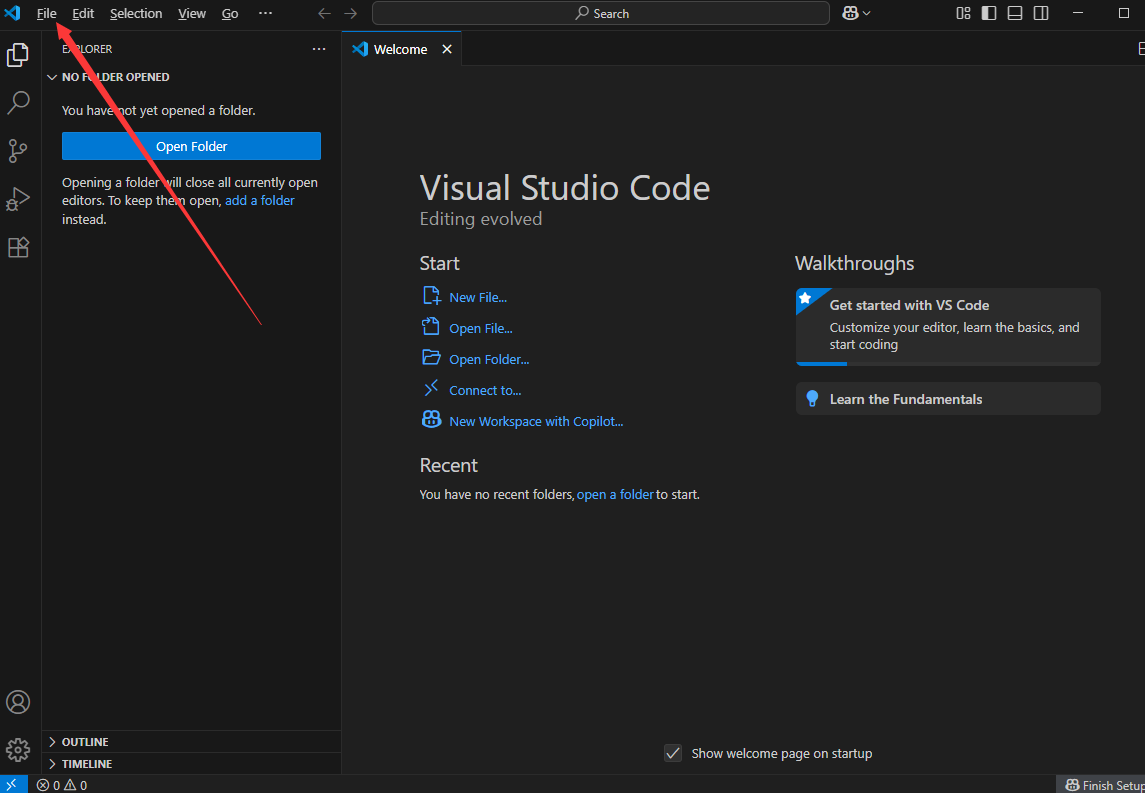Image resolution: width=1145 pixels, height=793 pixels.
Task: Expand the OUTLINE section
Action: (x=191, y=742)
